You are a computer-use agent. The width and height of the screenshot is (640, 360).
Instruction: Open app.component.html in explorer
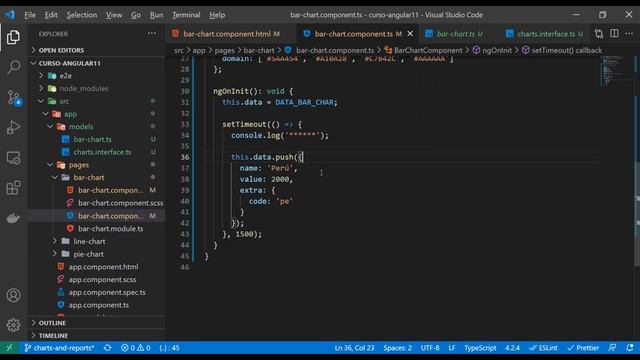coord(96,267)
